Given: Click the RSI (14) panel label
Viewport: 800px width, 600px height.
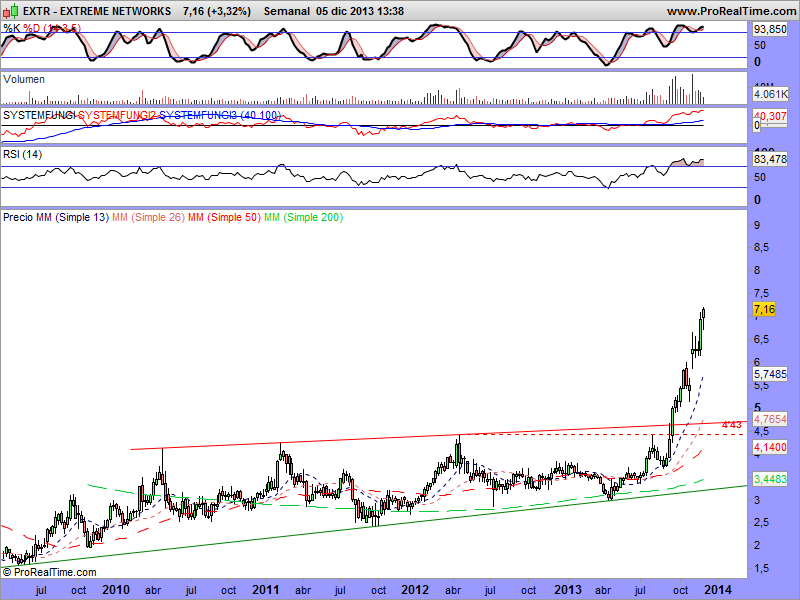Looking at the screenshot, I should 22,154.
